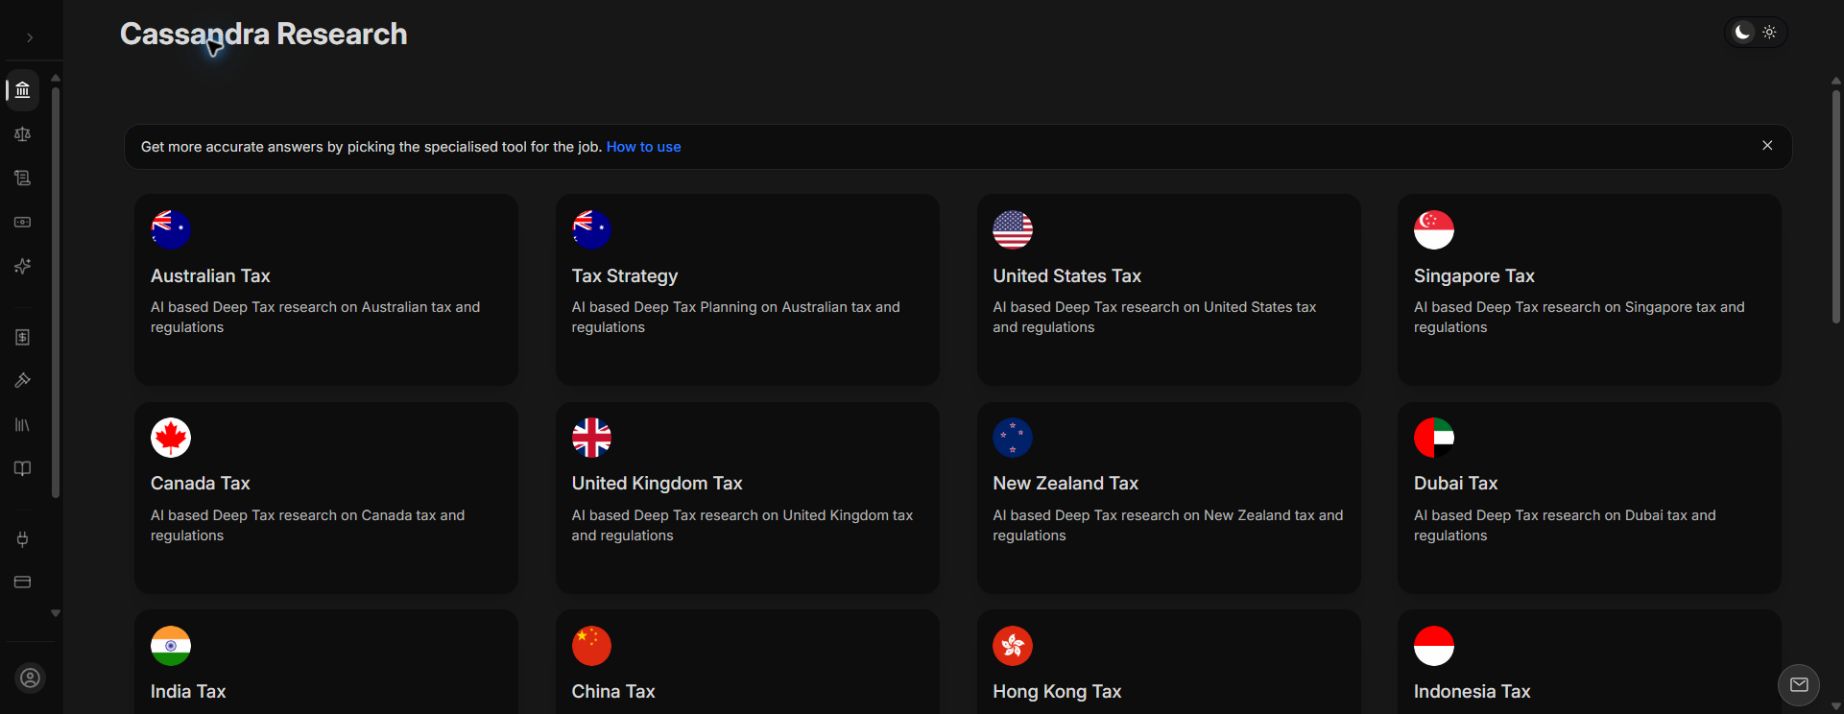Click the United Kingdom tax research description
The width and height of the screenshot is (1844, 714).
tap(742, 525)
